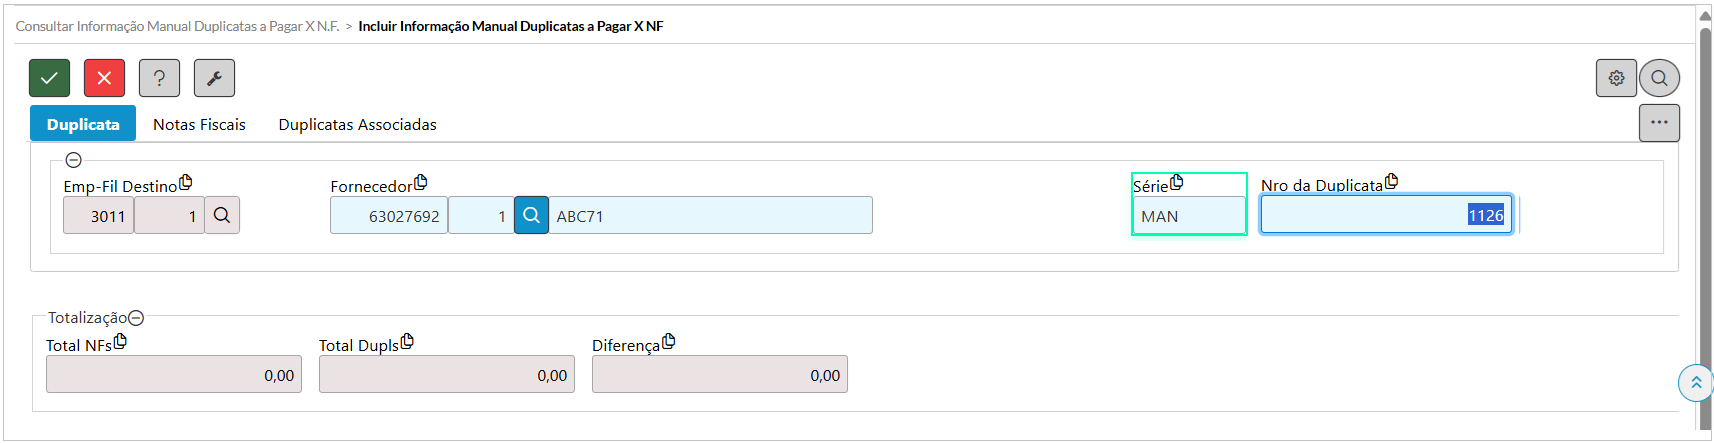This screenshot has height=443, width=1714.
Task: Select the Duplicata tab
Action: [x=83, y=124]
